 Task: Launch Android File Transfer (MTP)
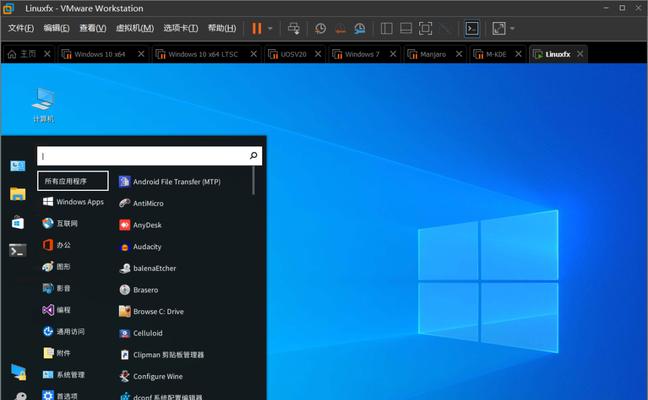(x=170, y=181)
